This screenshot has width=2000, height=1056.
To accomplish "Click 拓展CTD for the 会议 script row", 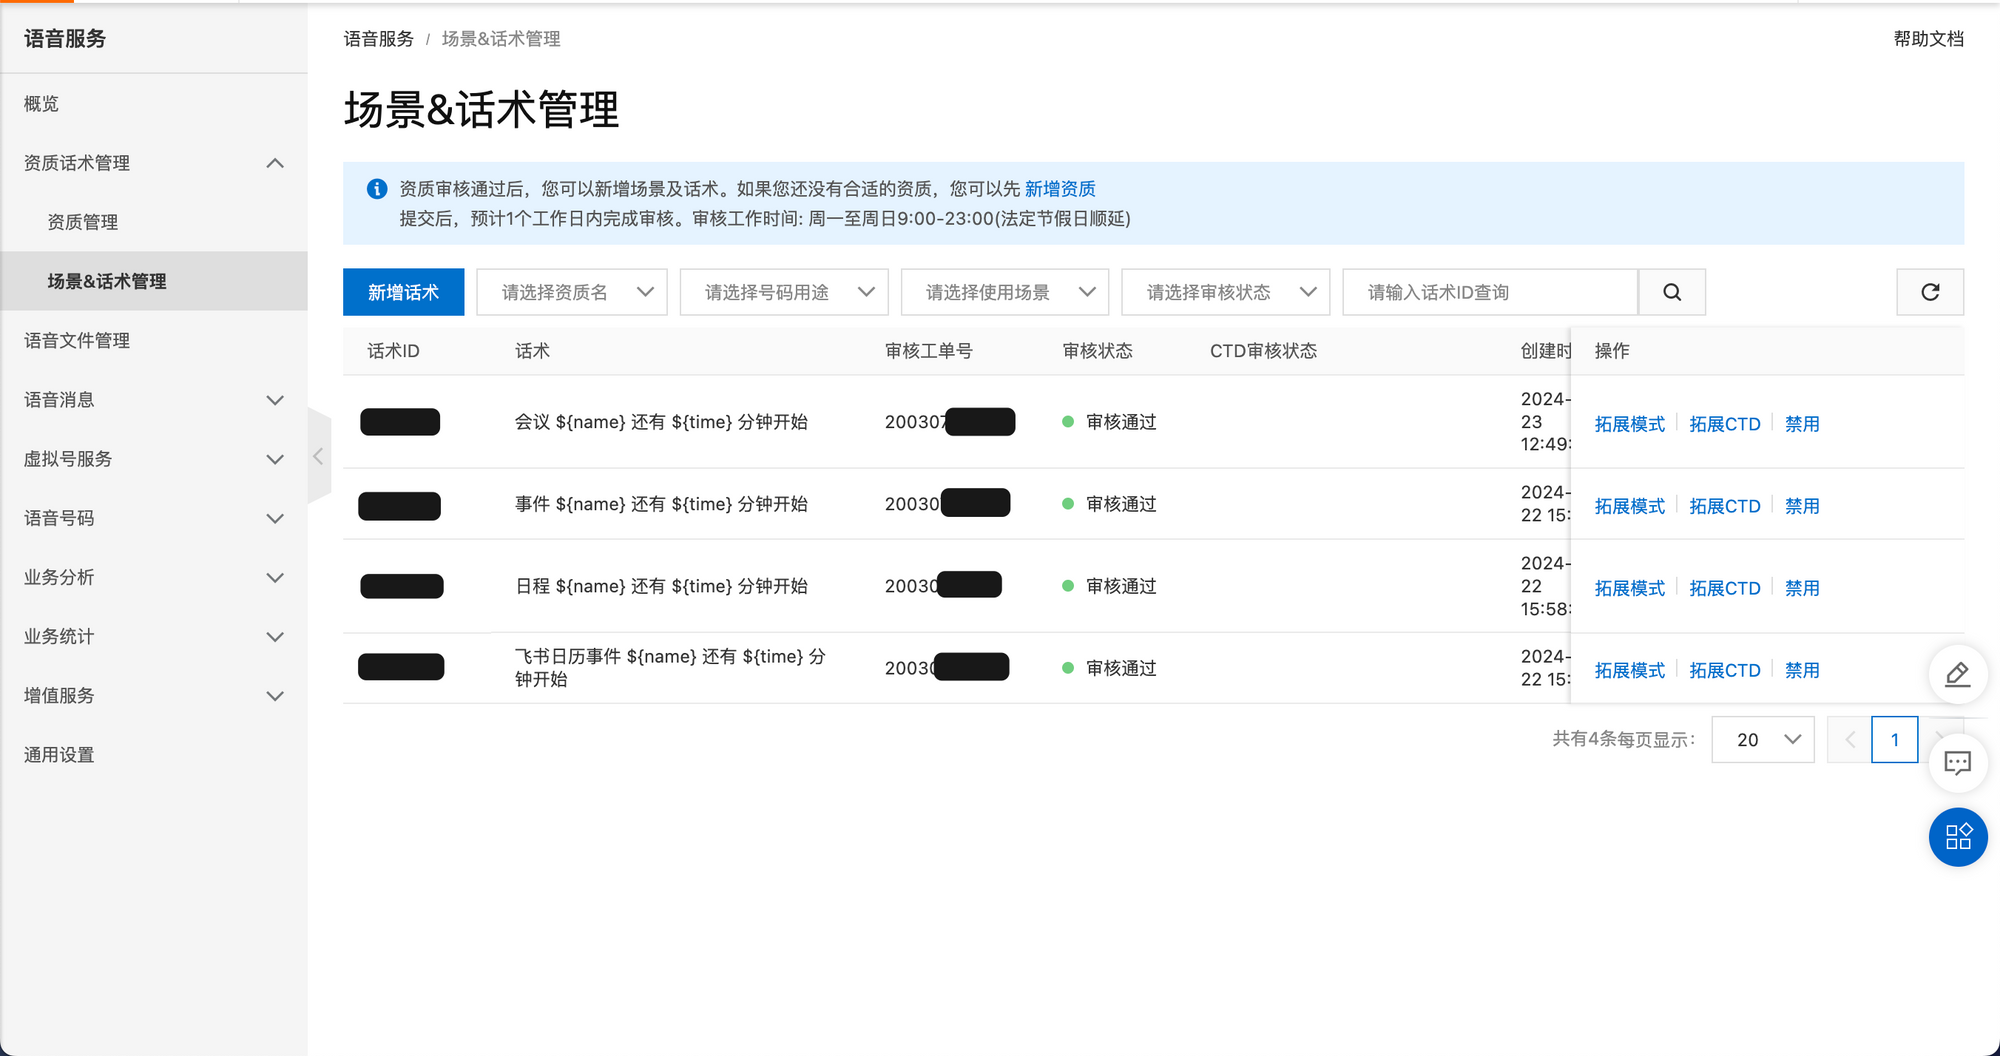I will point(1724,424).
